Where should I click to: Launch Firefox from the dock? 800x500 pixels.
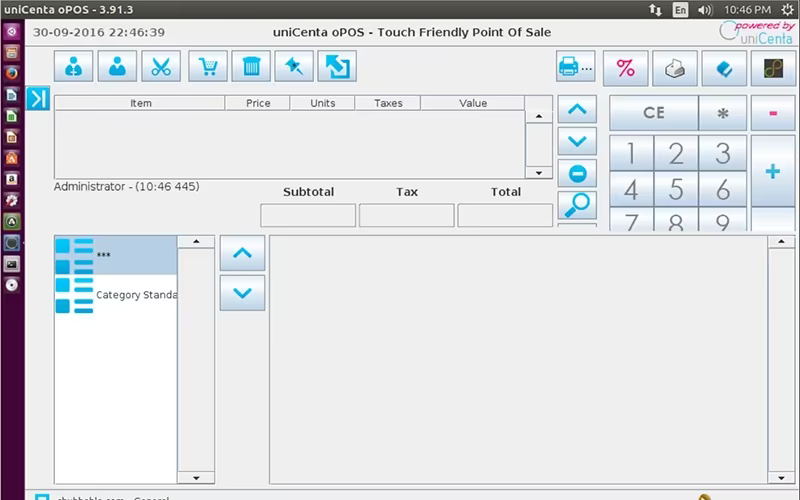coord(12,73)
